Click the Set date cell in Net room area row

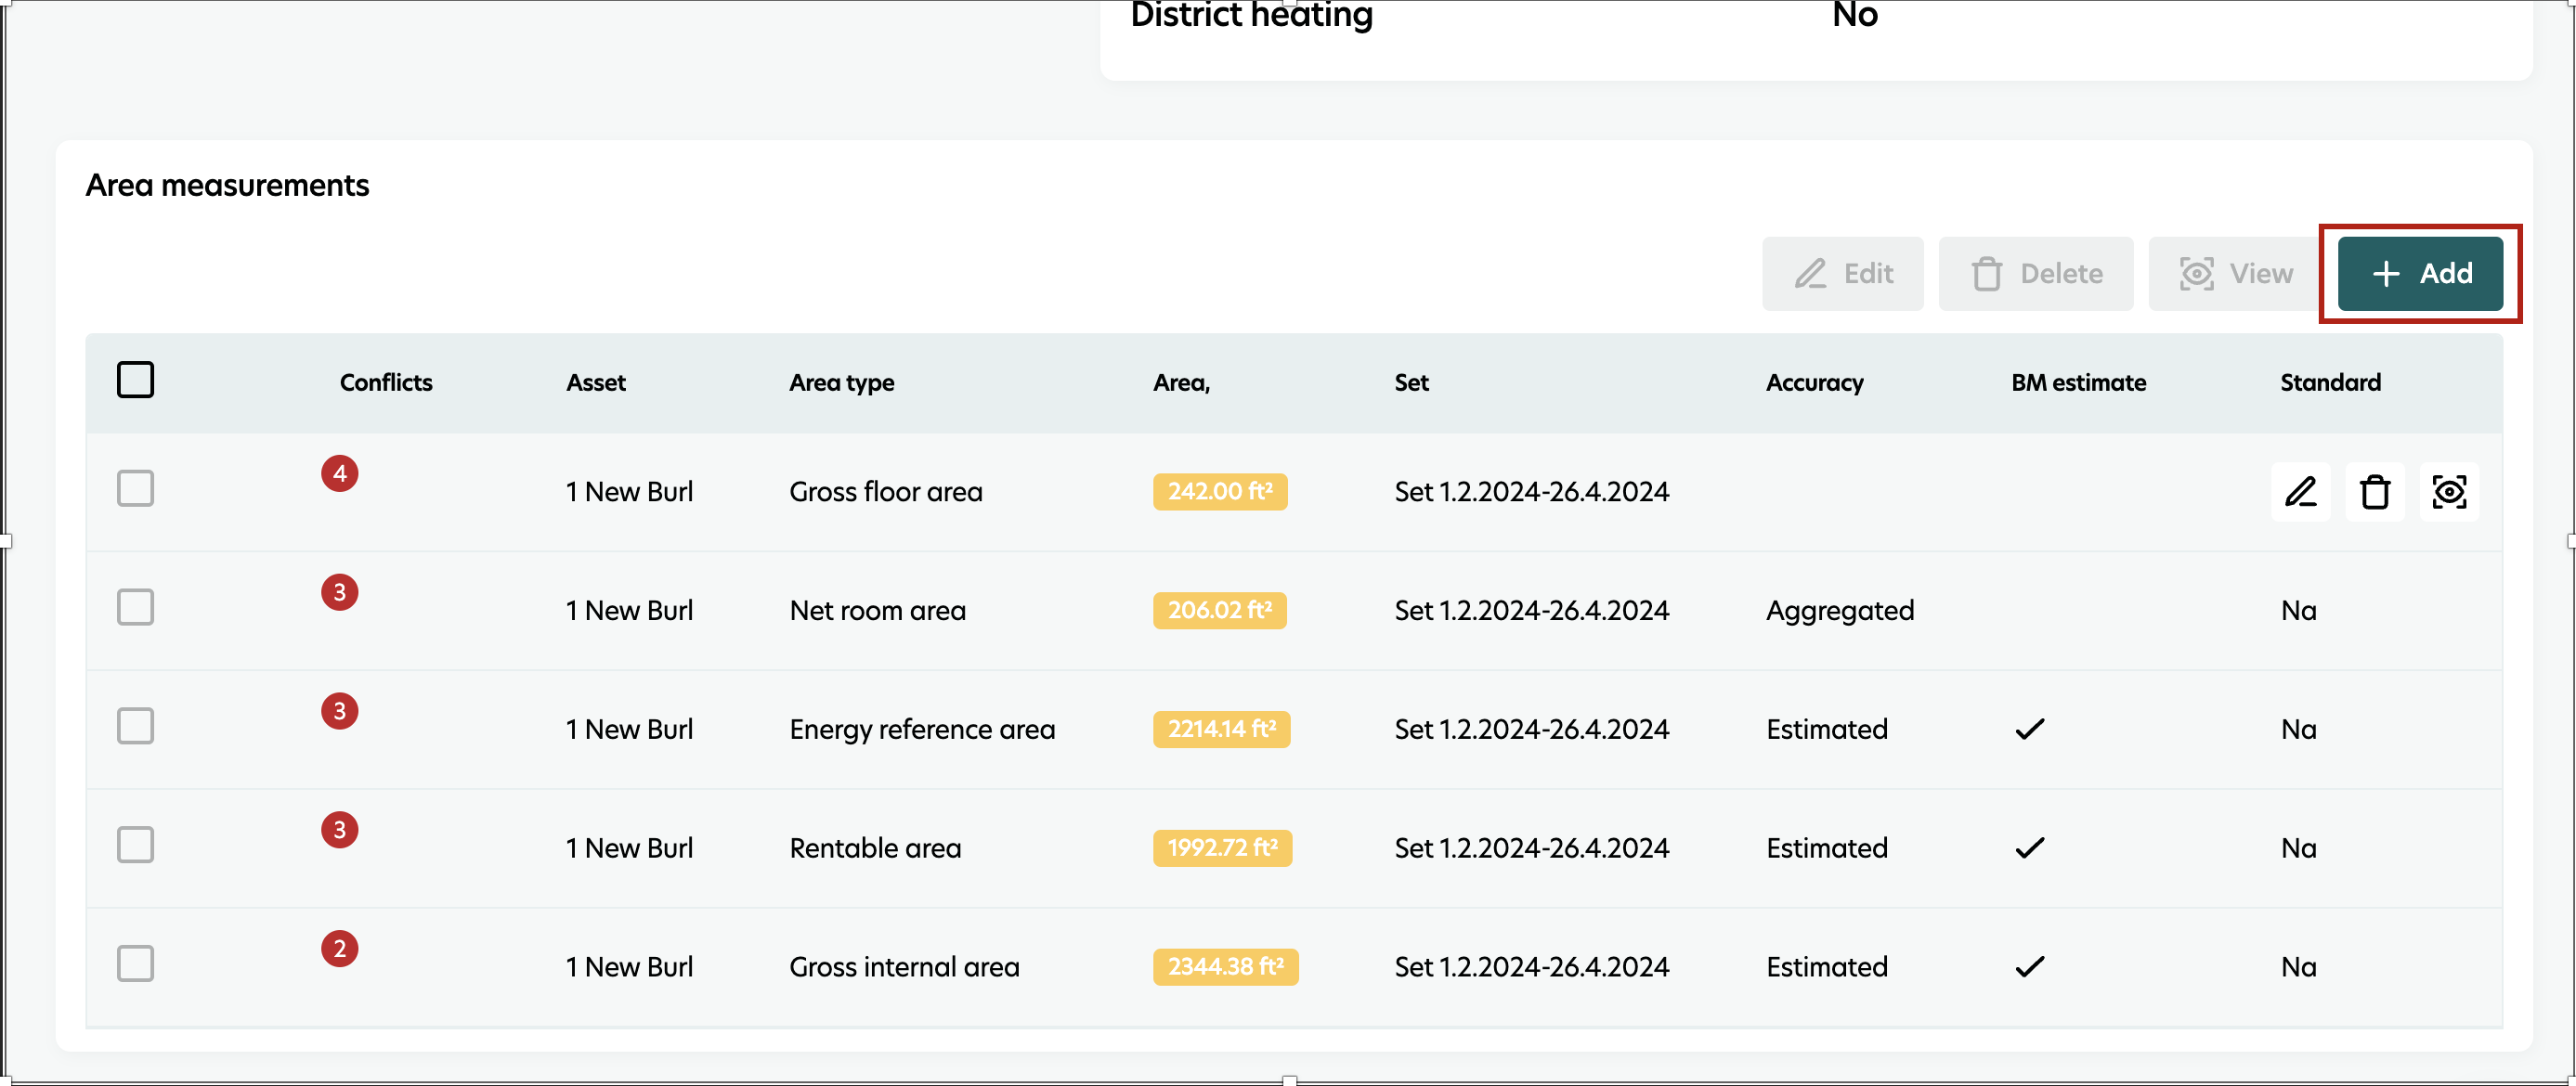coord(1532,611)
